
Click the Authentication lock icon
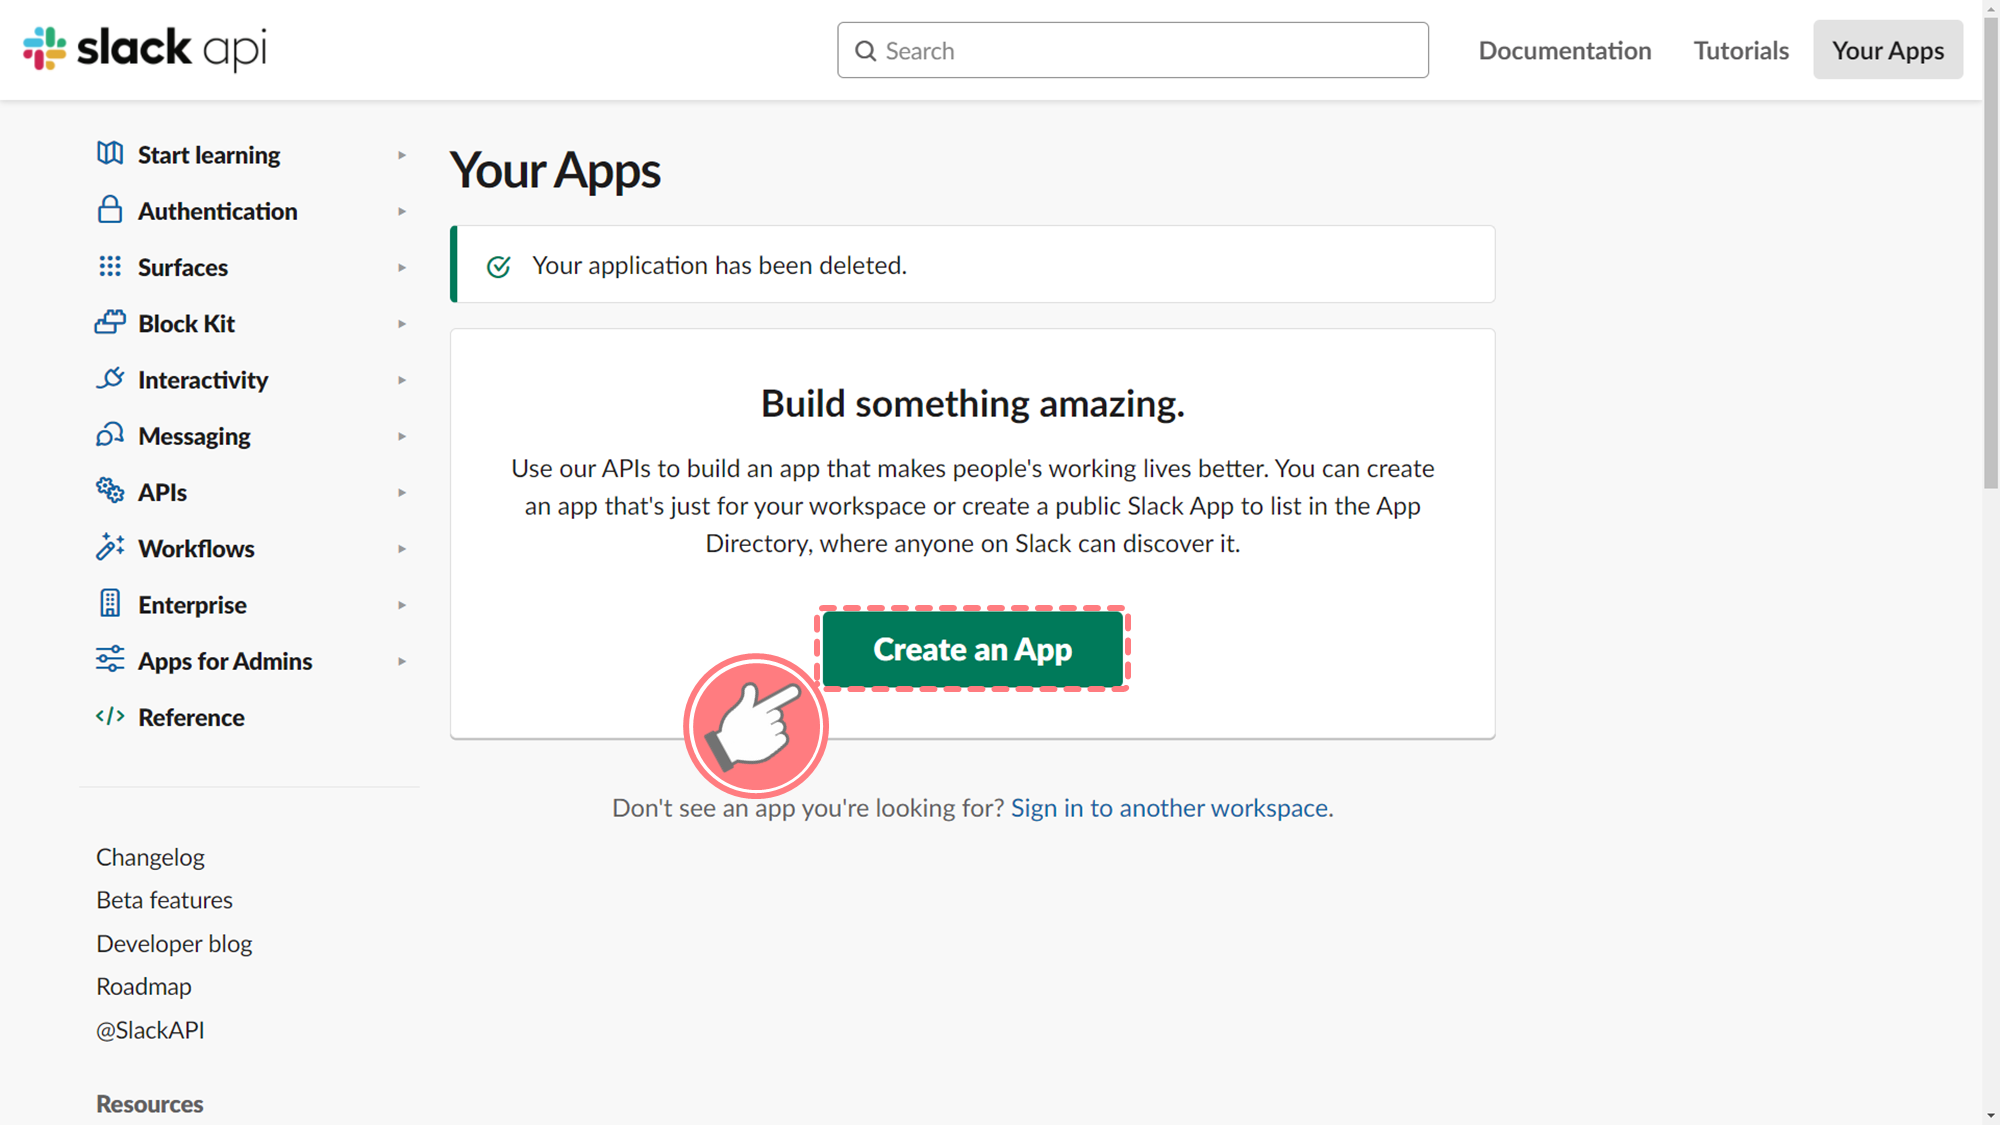point(110,210)
